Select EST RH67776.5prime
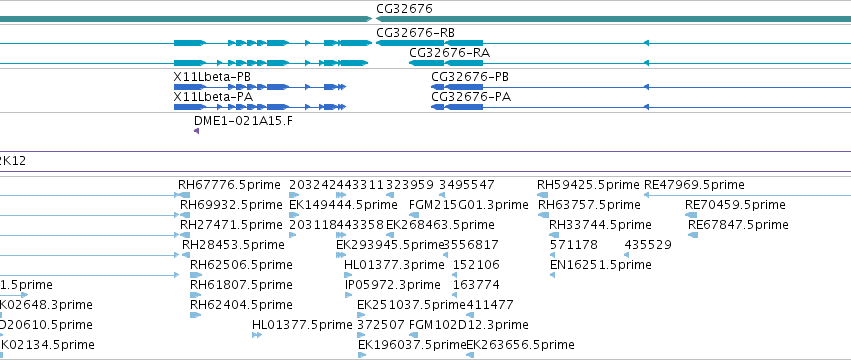Image resolution: width=851 pixels, height=360 pixels. coord(230,185)
